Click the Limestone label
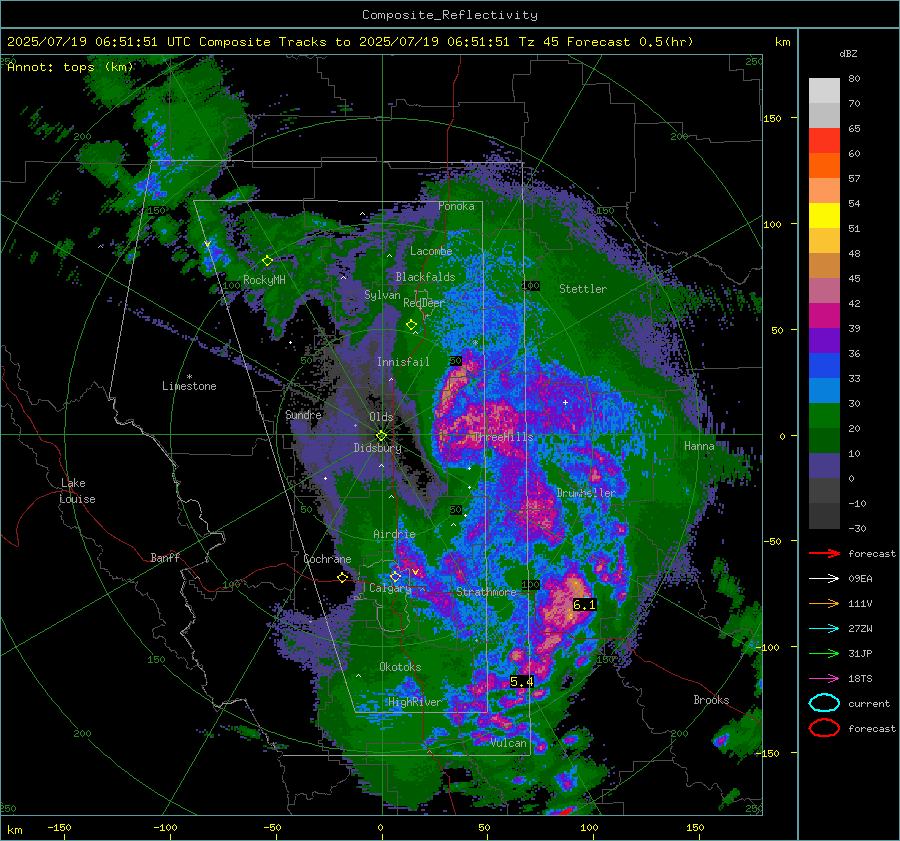Viewport: 900px width, 841px height. click(x=189, y=386)
